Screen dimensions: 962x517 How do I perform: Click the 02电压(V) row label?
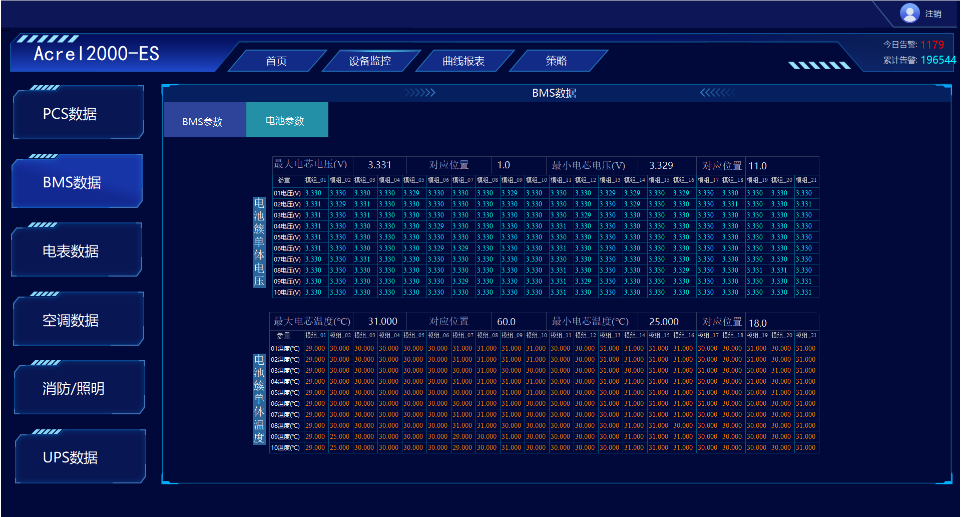(x=287, y=204)
